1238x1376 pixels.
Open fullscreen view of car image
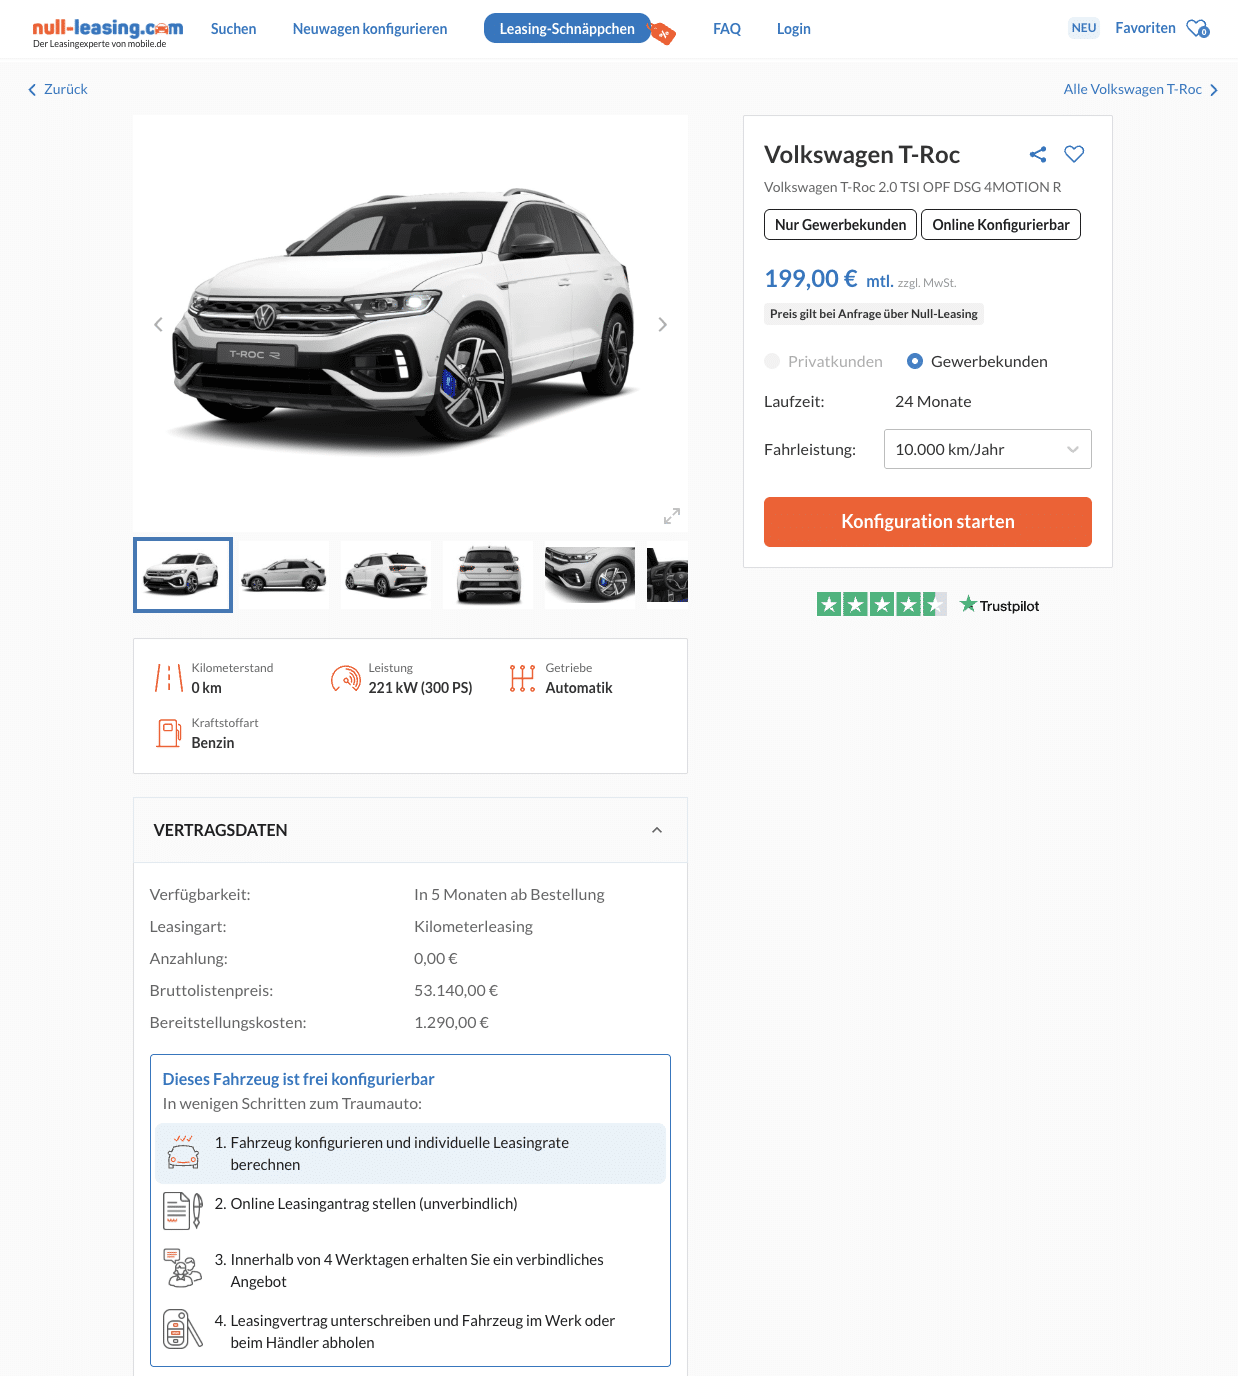672,516
